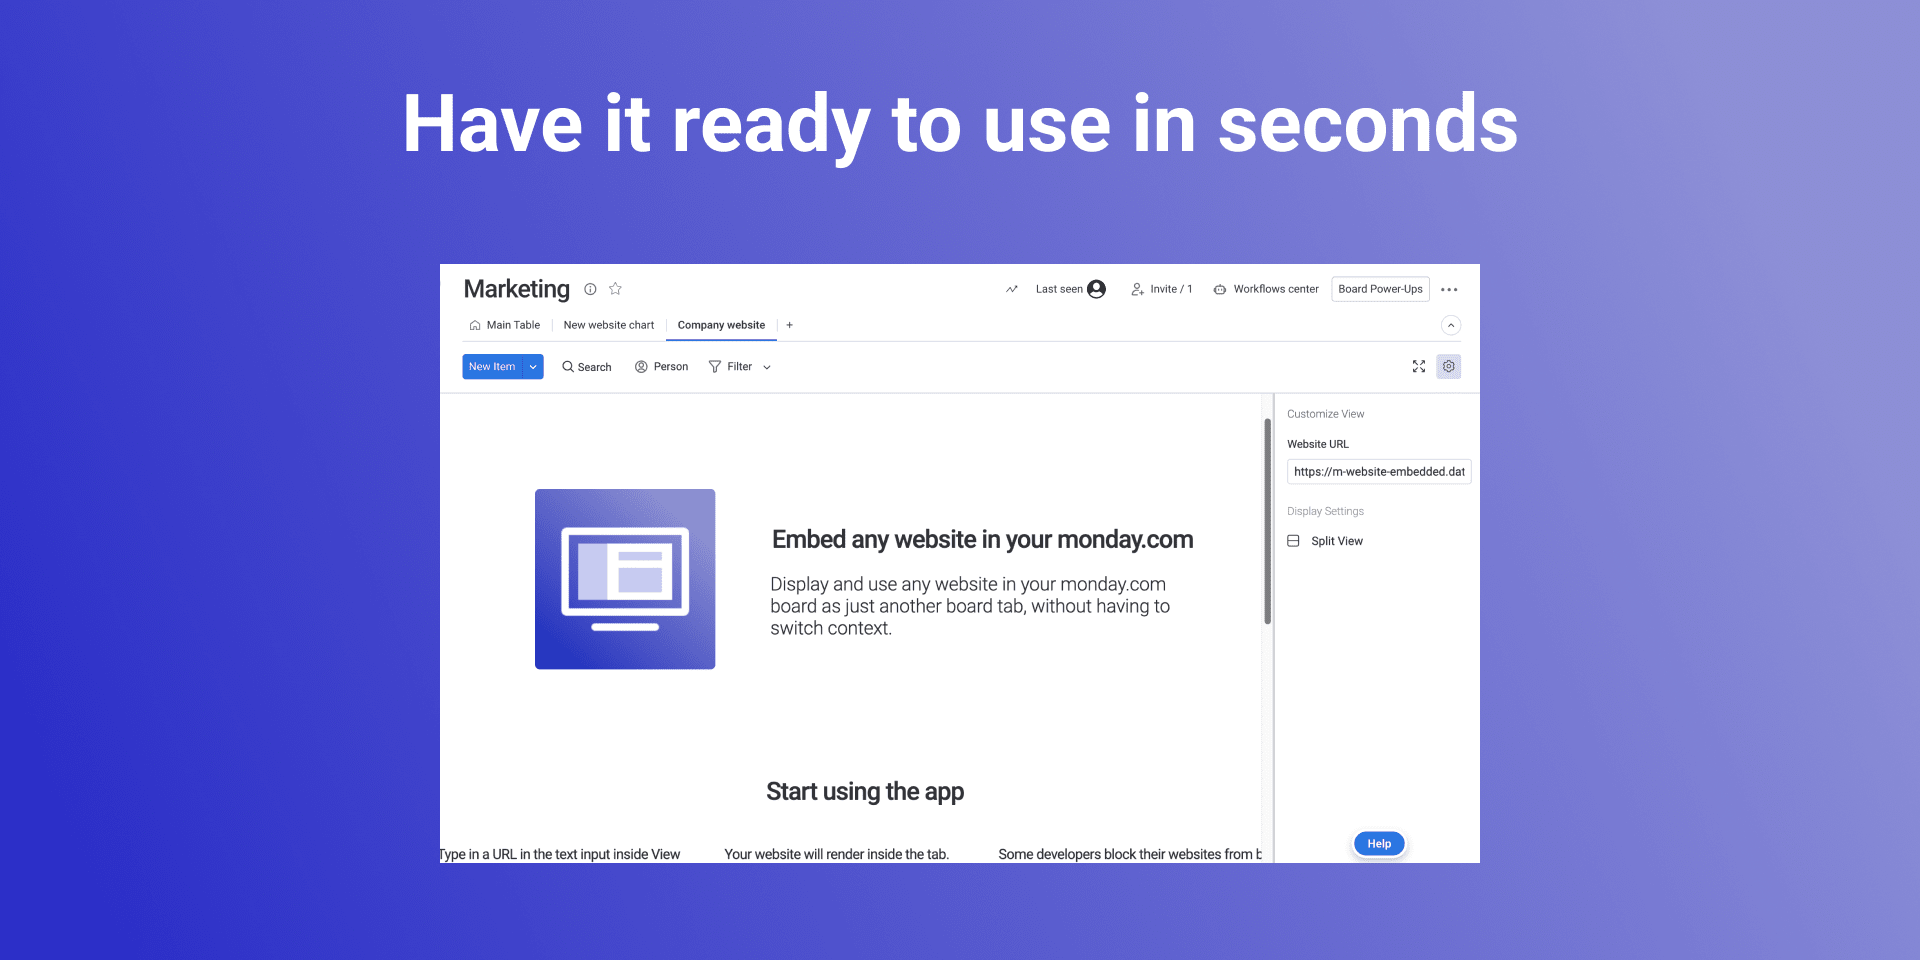Add a new board view with plus icon
1920x960 pixels.
coord(790,325)
